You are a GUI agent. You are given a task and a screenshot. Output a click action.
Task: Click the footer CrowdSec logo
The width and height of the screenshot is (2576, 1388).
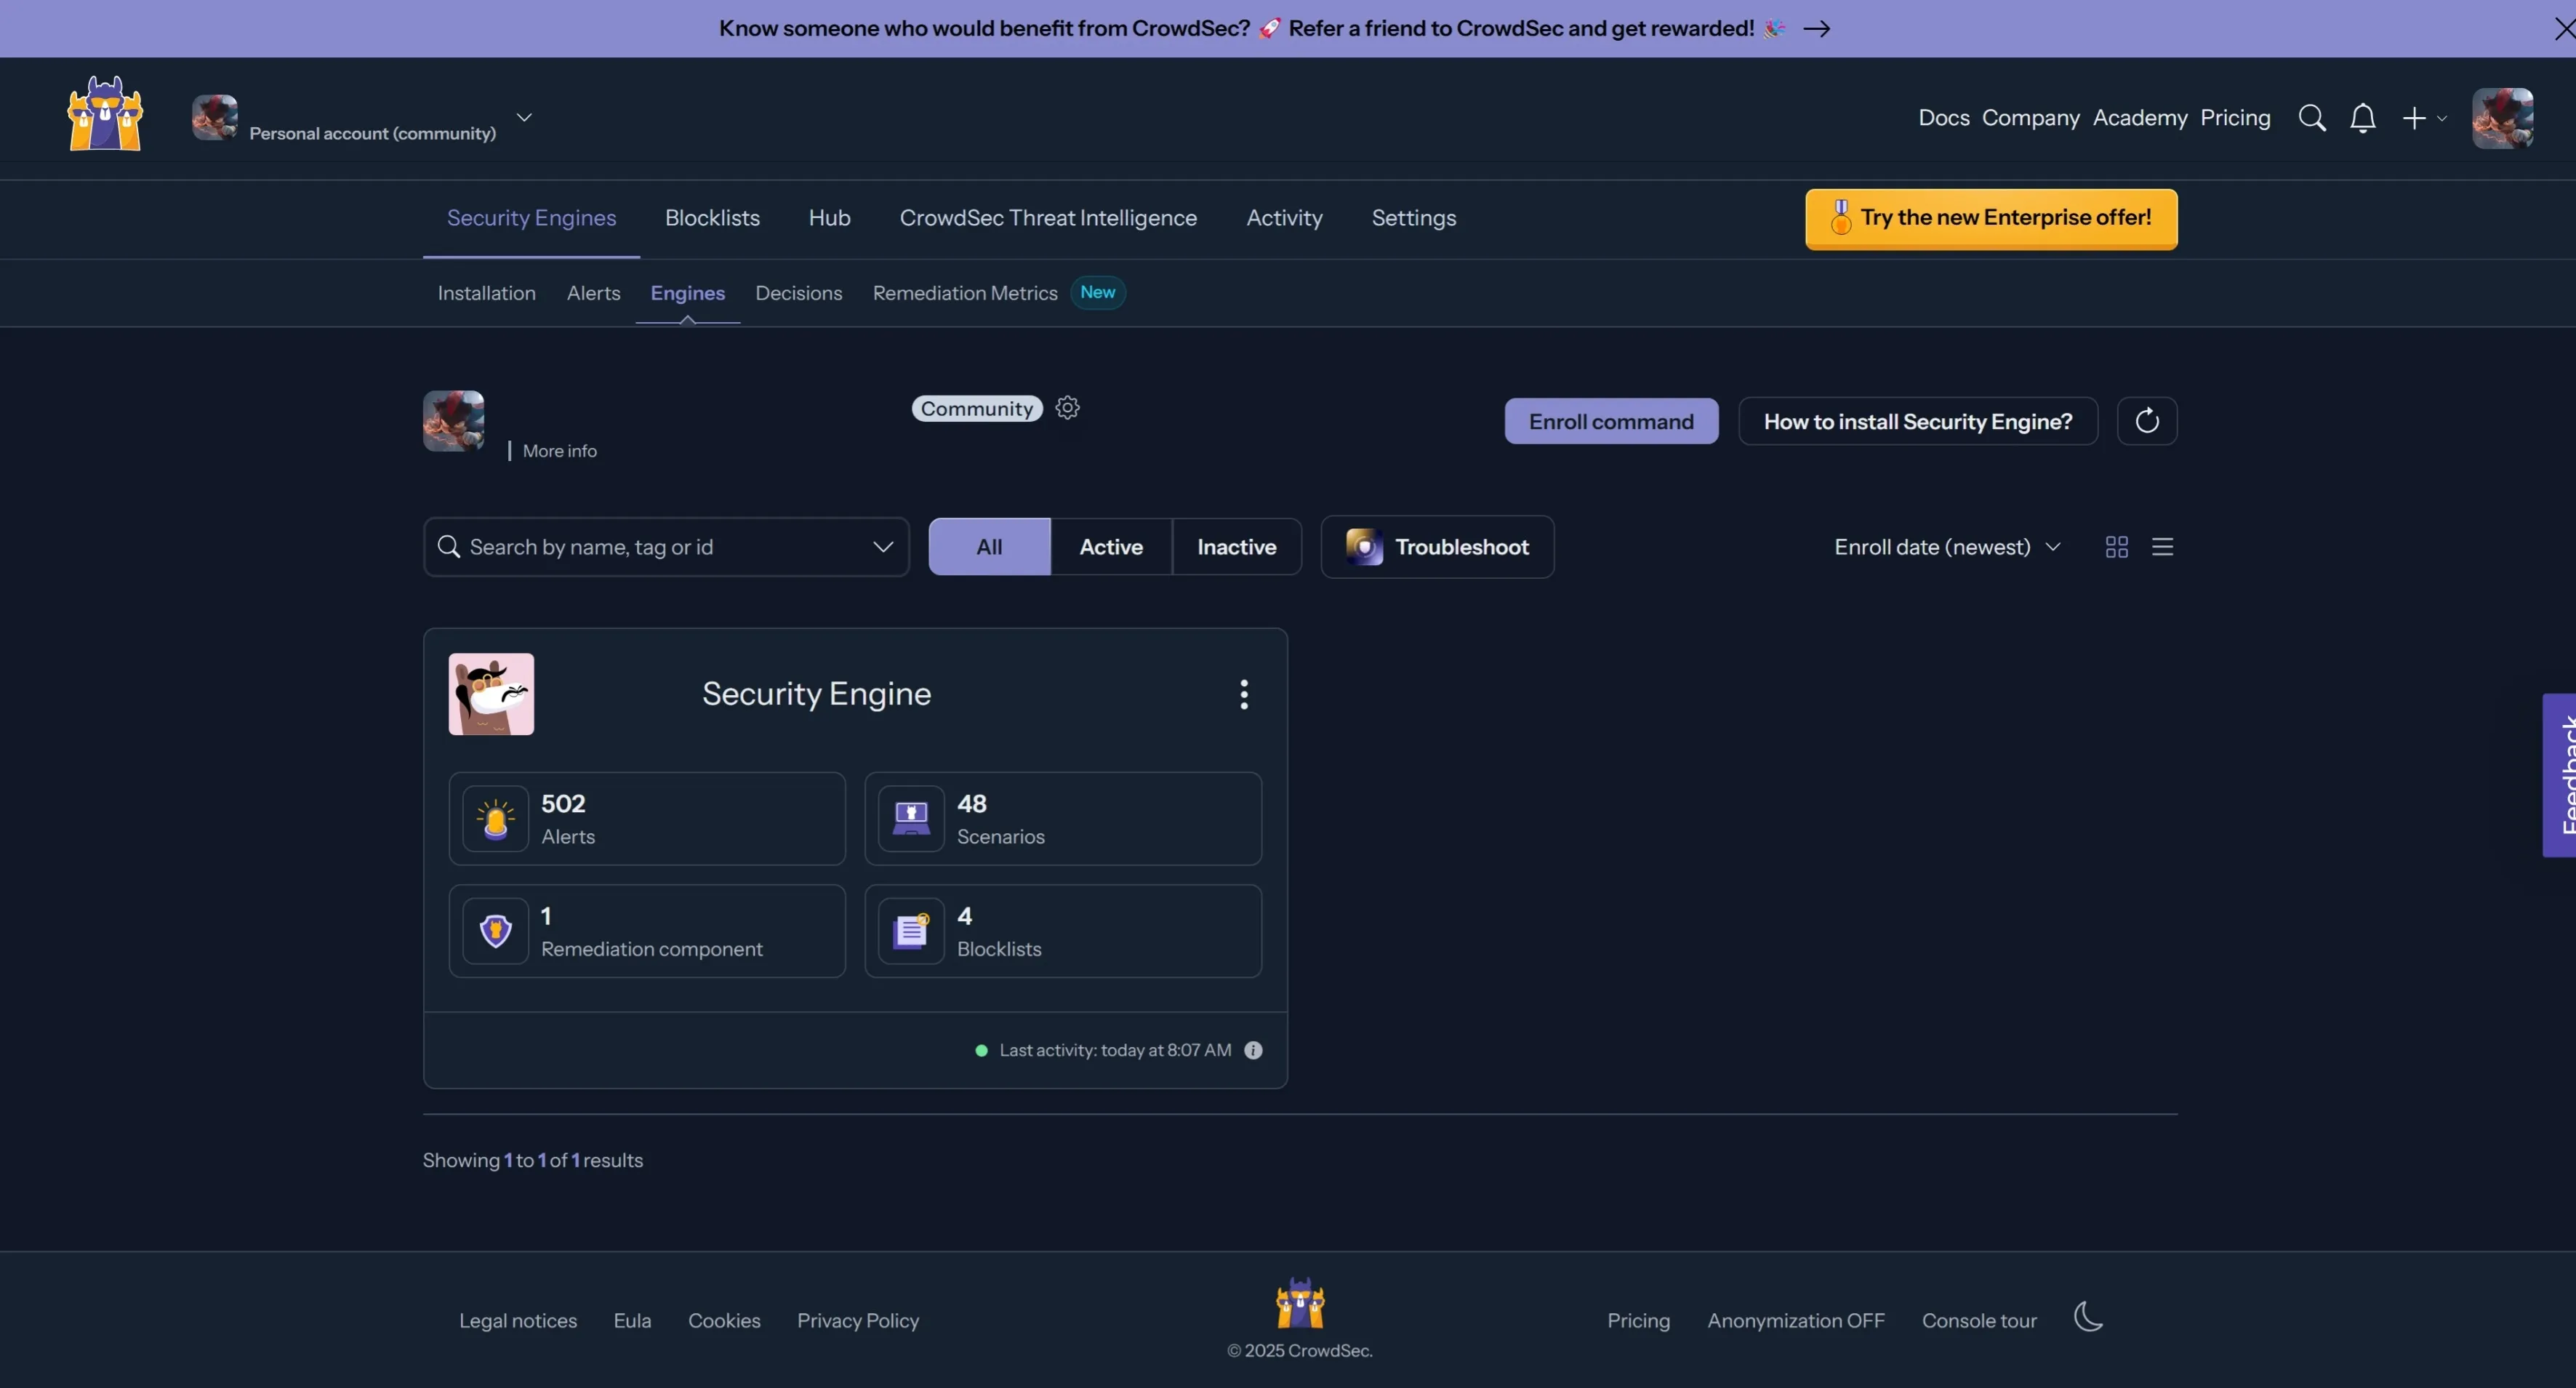pos(1299,1302)
